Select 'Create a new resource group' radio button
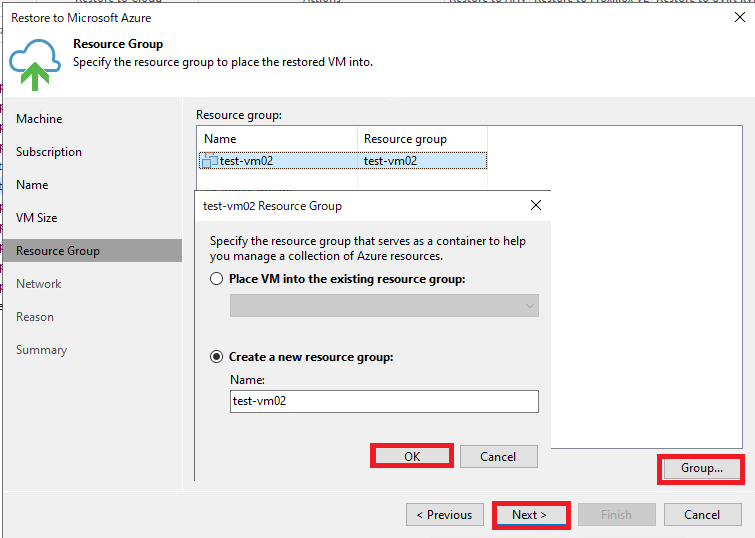755x538 pixels. (217, 357)
